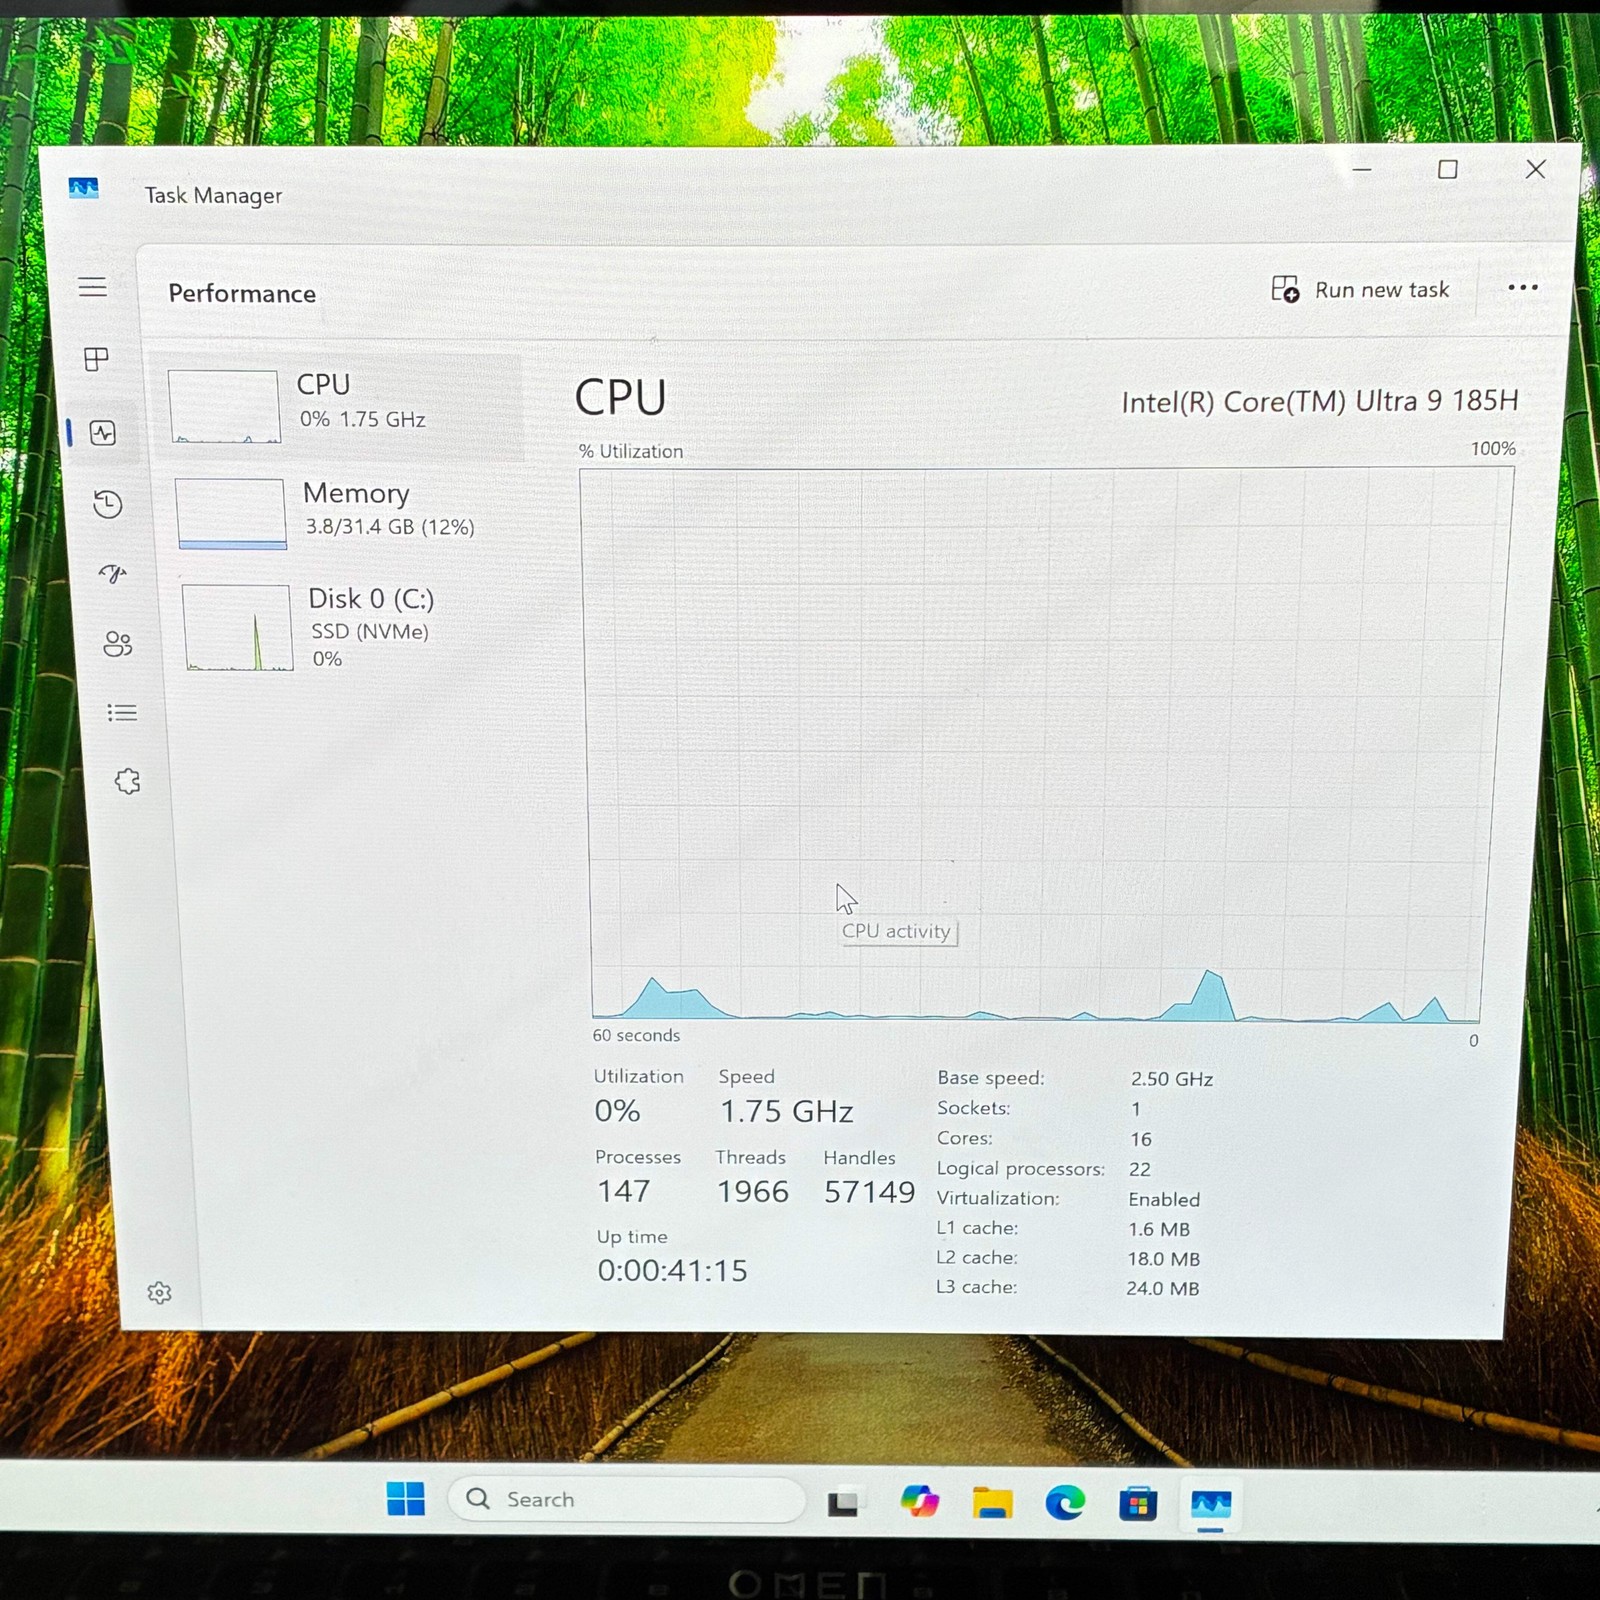
Task: Click the Intel(R) Core(TM) Ultra 9 185H label
Action: click(x=1320, y=401)
